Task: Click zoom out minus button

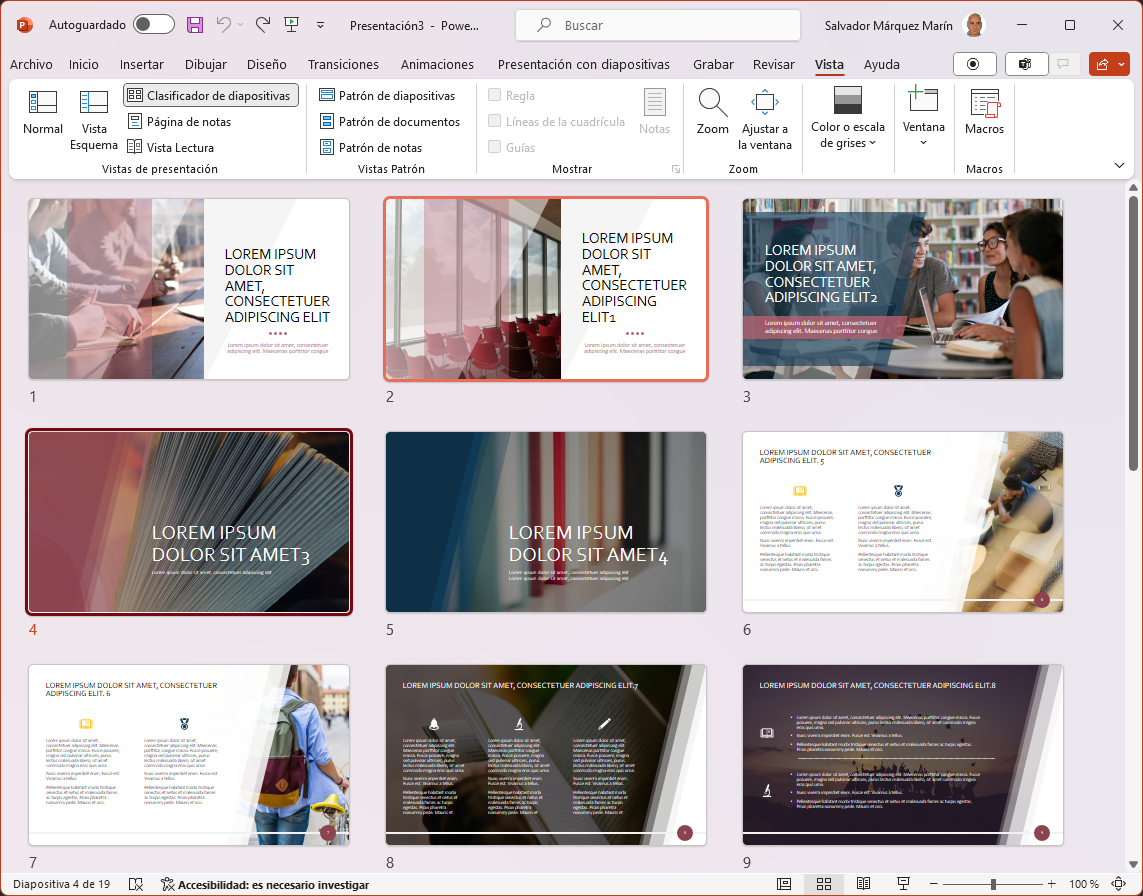Action: 933,884
